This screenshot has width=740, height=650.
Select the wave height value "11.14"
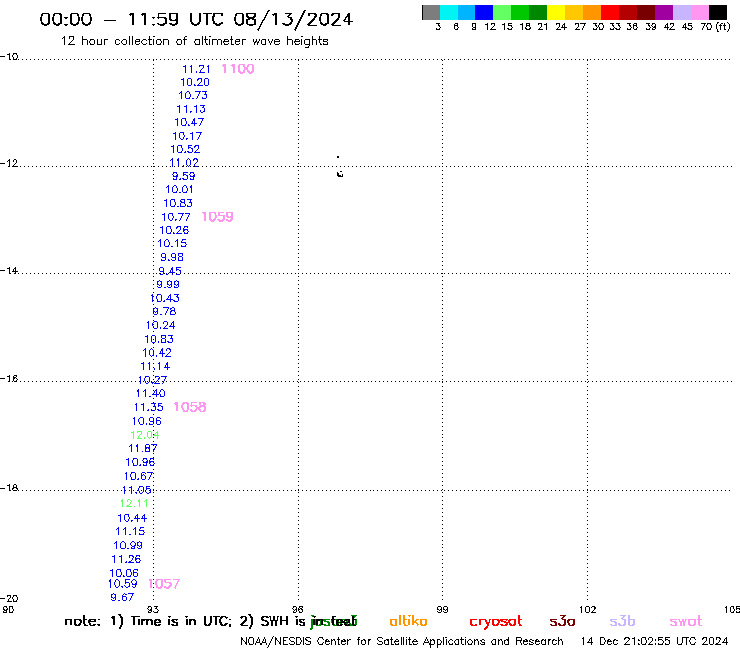coord(155,366)
